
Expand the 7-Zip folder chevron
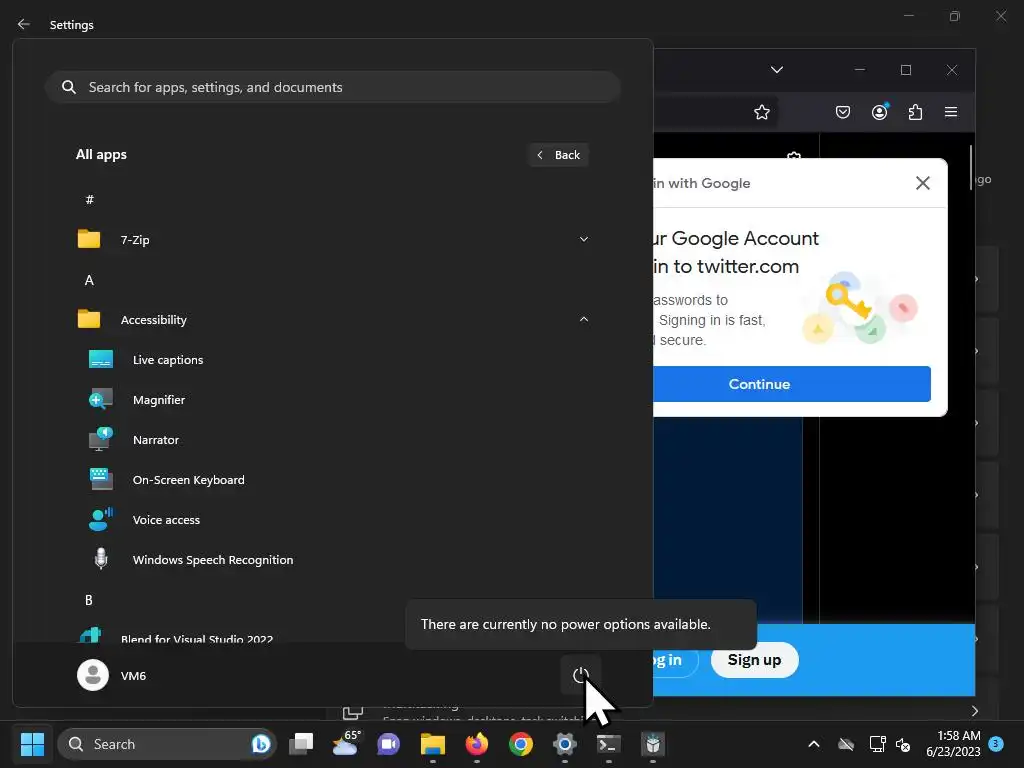(x=584, y=240)
